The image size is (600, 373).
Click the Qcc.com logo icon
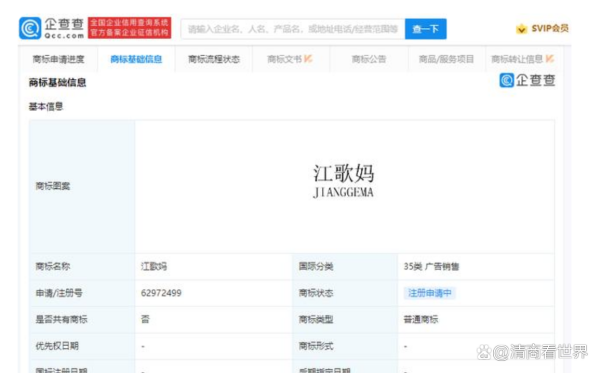tap(30, 28)
